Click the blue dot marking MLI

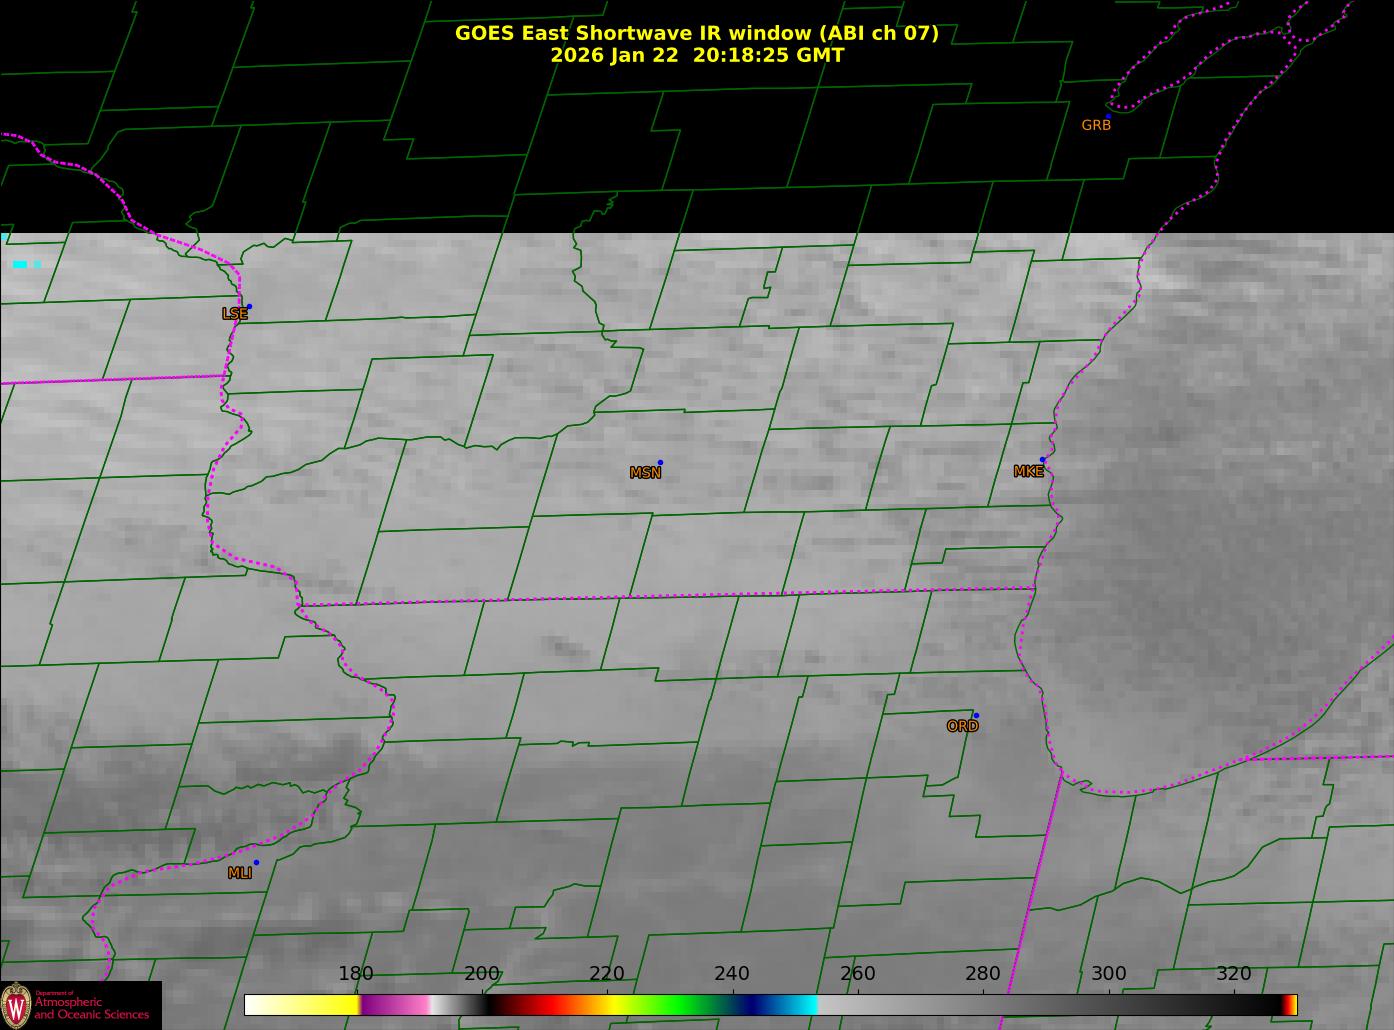coord(256,862)
